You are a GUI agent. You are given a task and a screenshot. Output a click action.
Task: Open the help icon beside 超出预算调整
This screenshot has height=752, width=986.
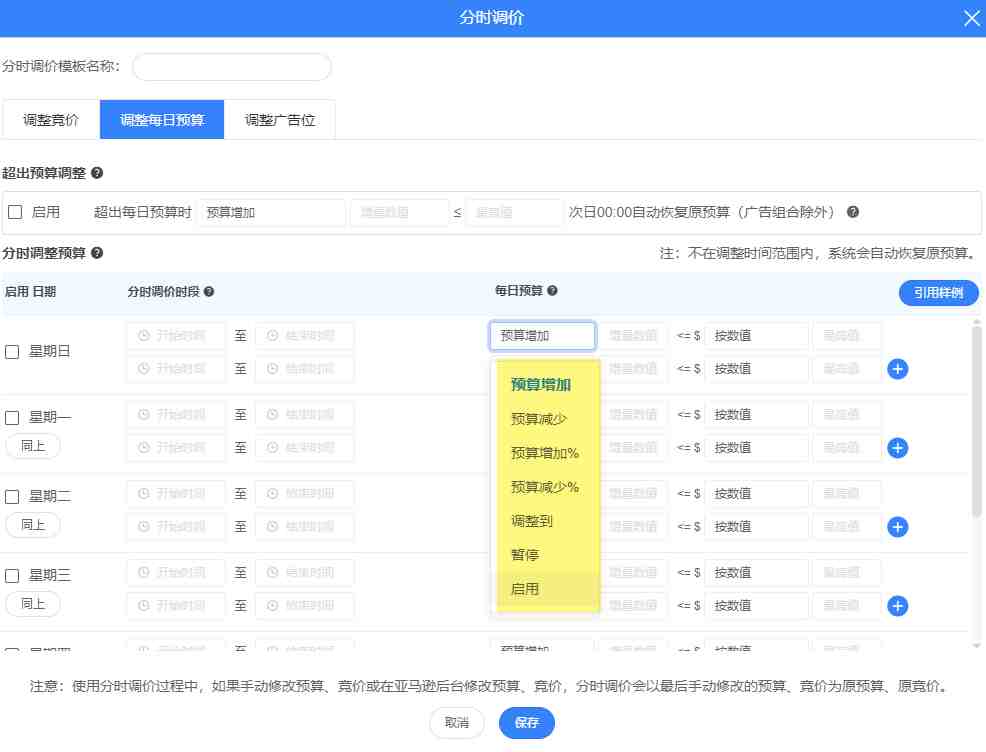(97, 173)
